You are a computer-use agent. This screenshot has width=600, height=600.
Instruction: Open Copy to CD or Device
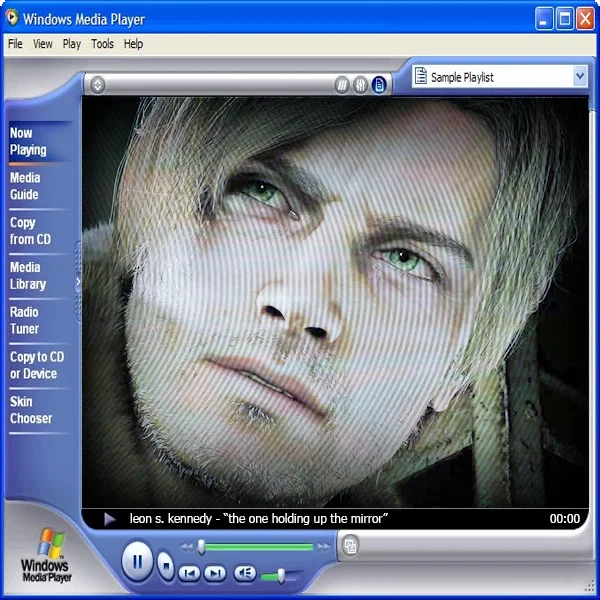tap(40, 365)
